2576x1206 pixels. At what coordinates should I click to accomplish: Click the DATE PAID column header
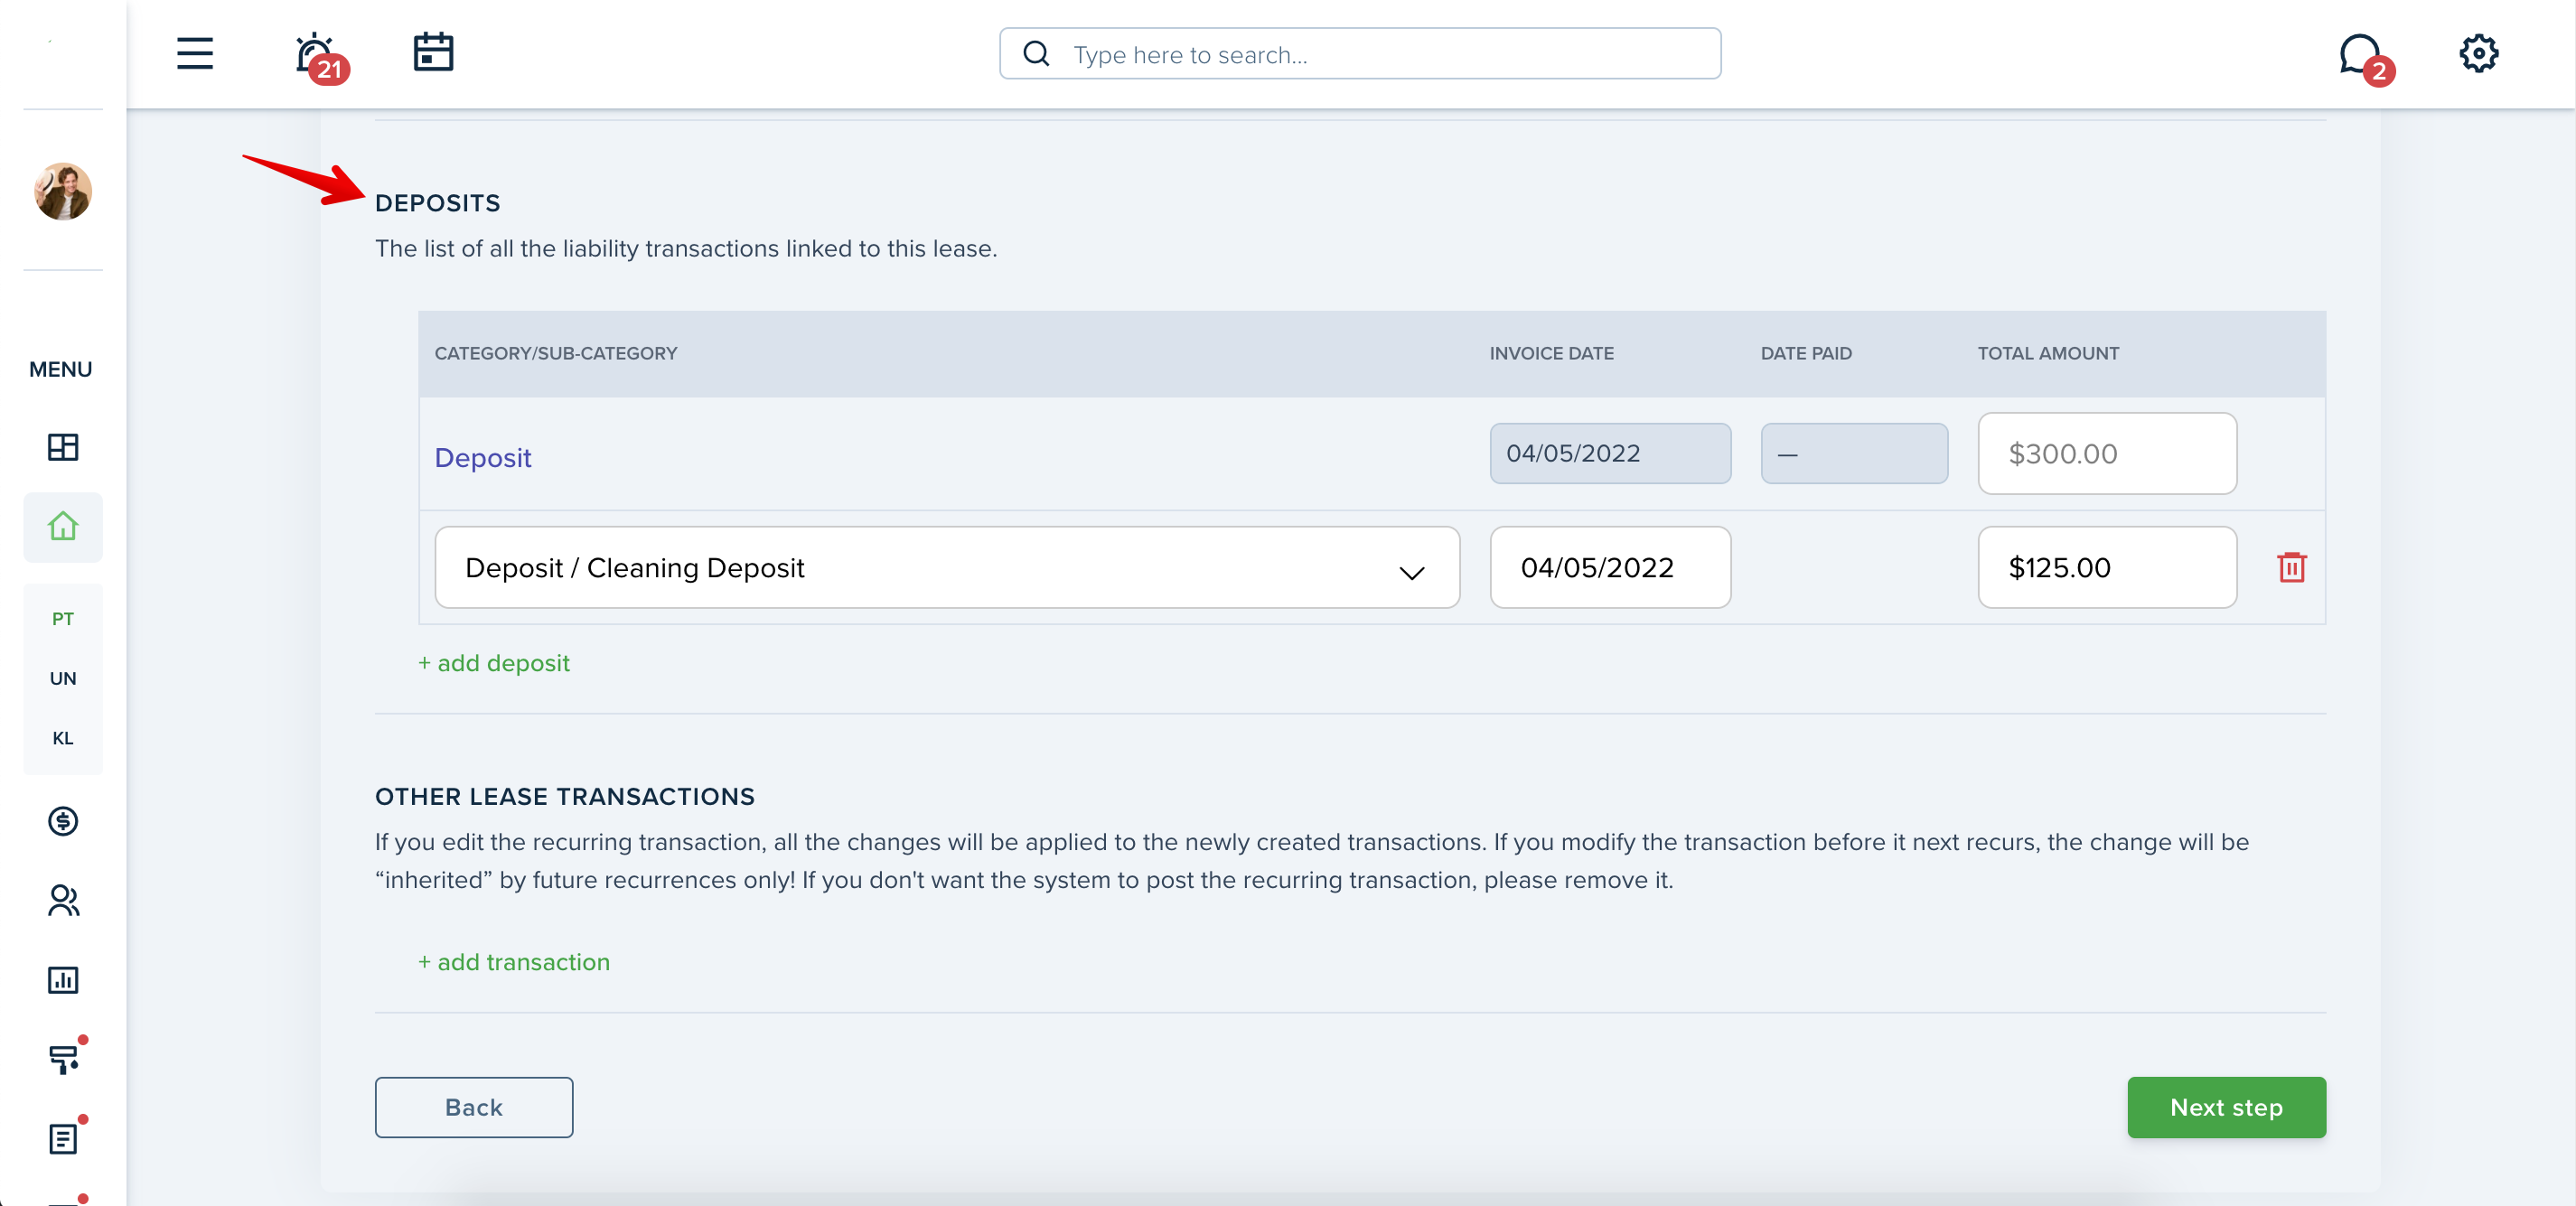(x=1806, y=353)
